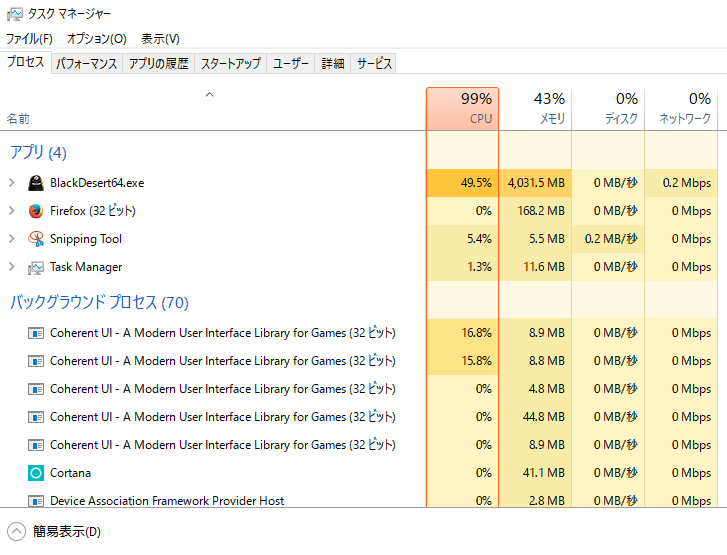The image size is (727, 555).
Task: Click the 11.6 MB memory cell of Task Manager
Action: [x=535, y=267]
